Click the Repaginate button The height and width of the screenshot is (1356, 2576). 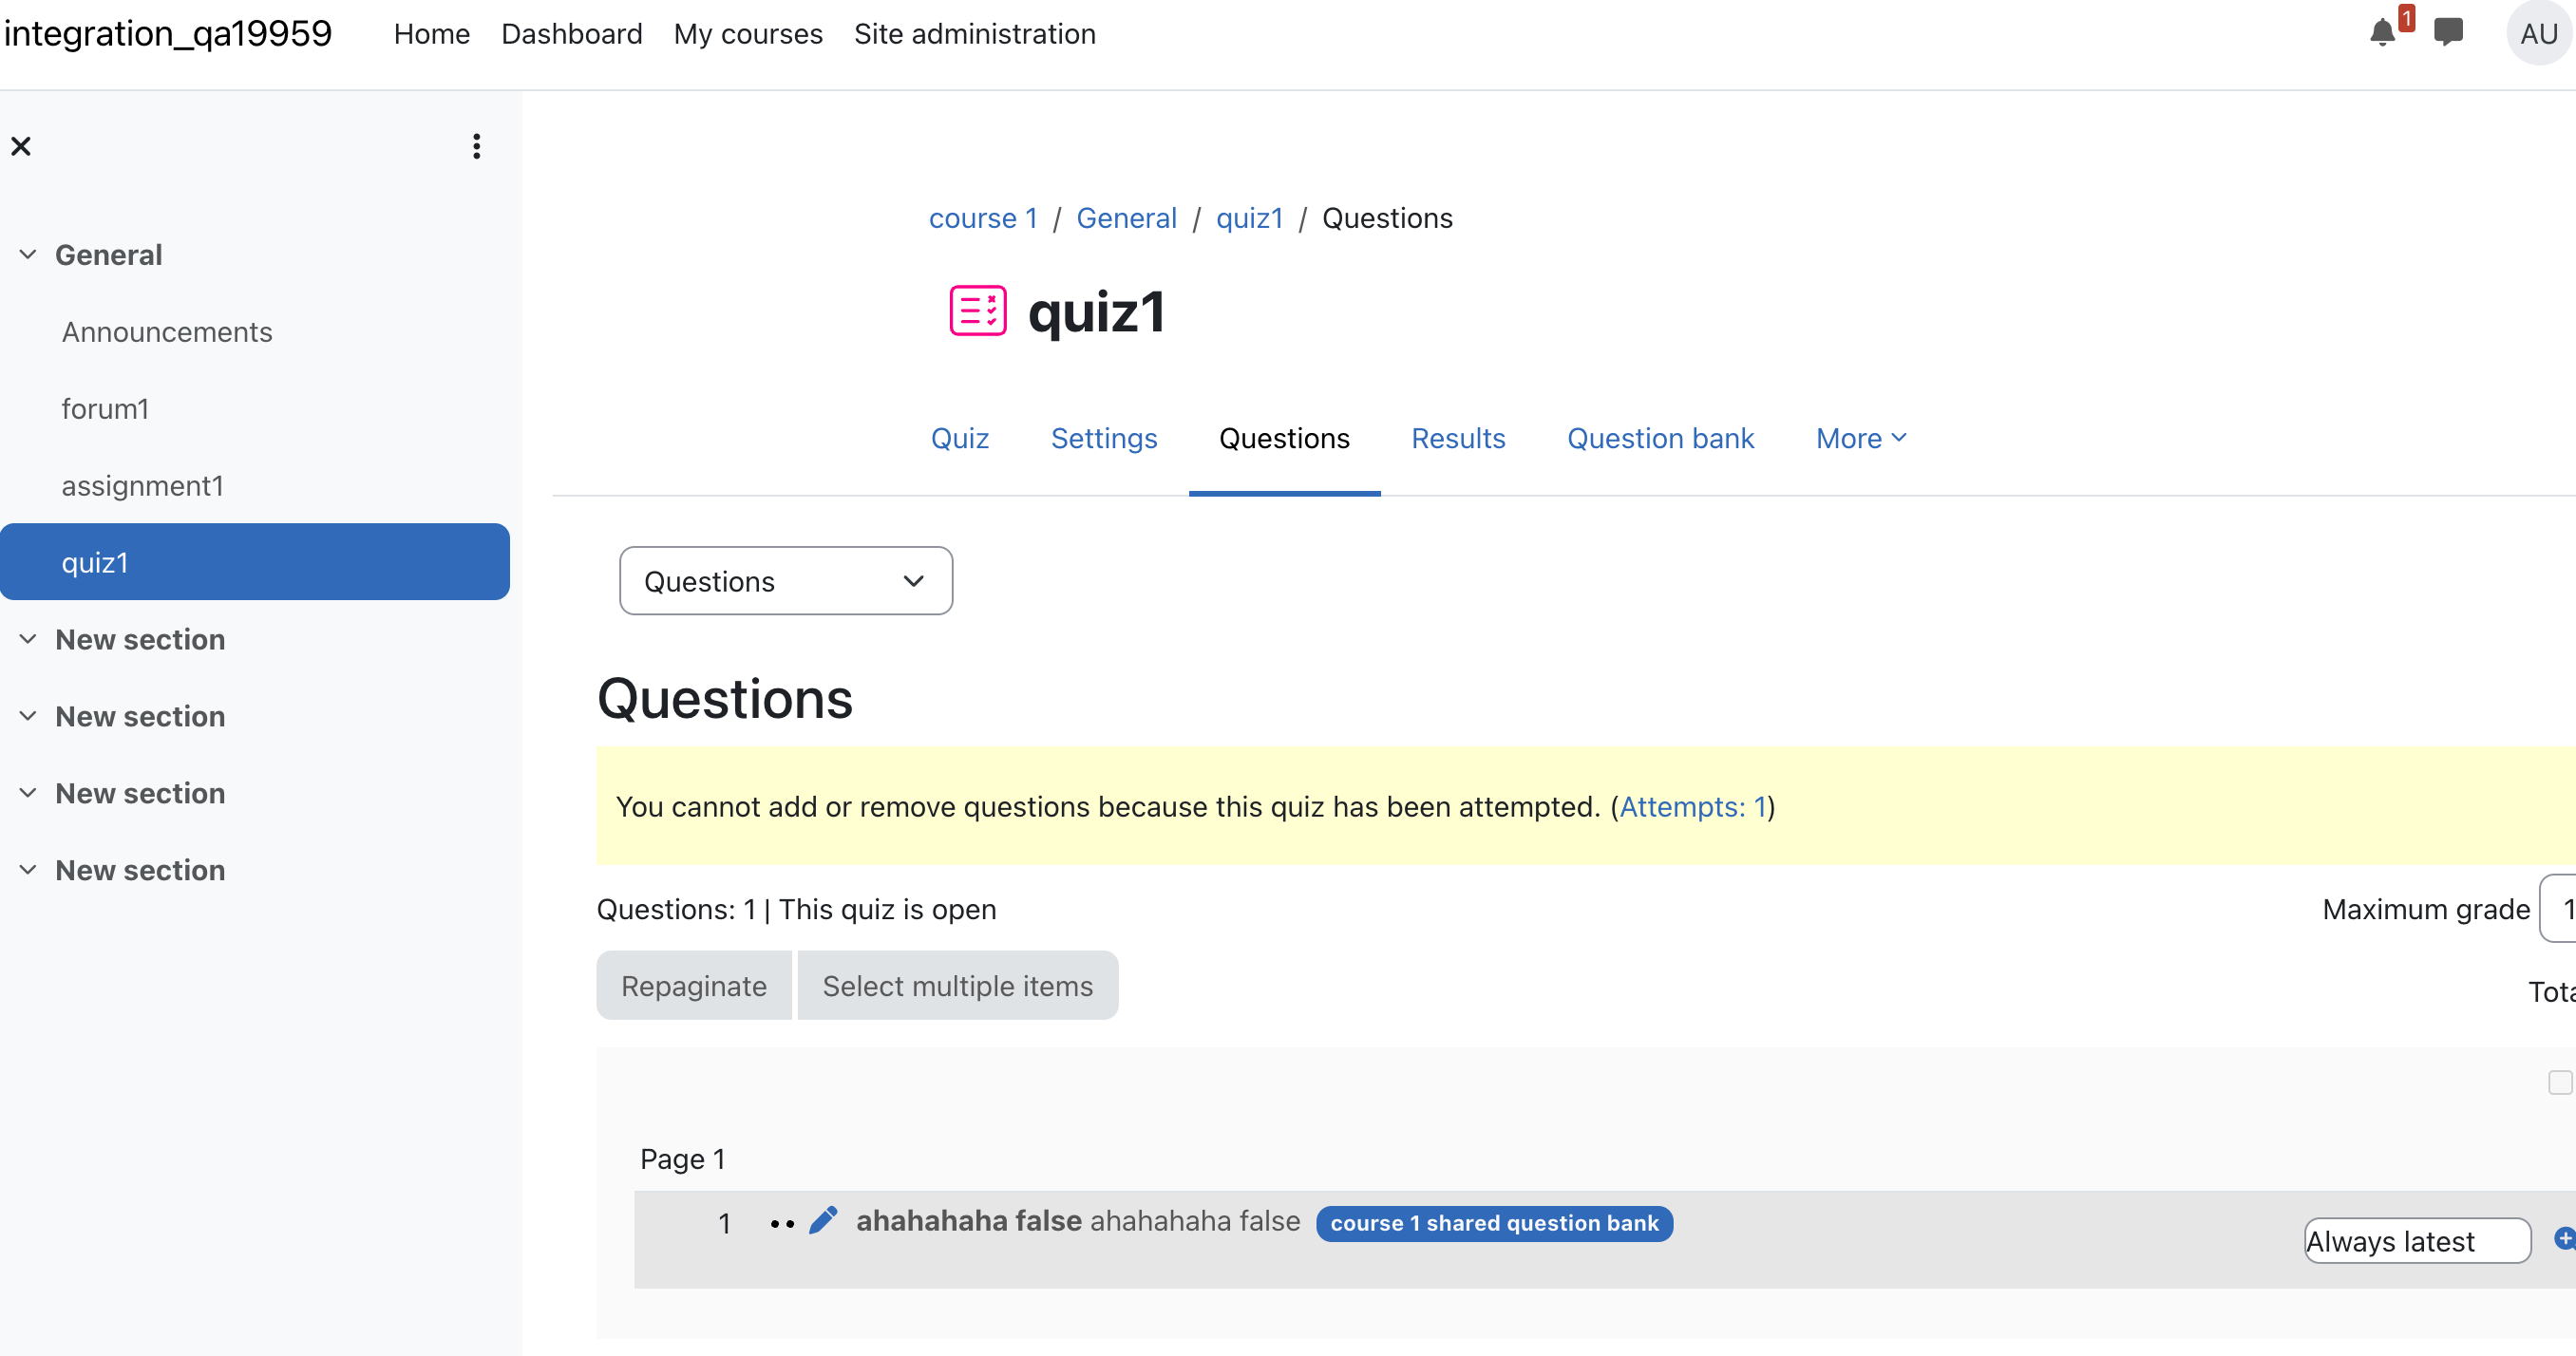(693, 985)
